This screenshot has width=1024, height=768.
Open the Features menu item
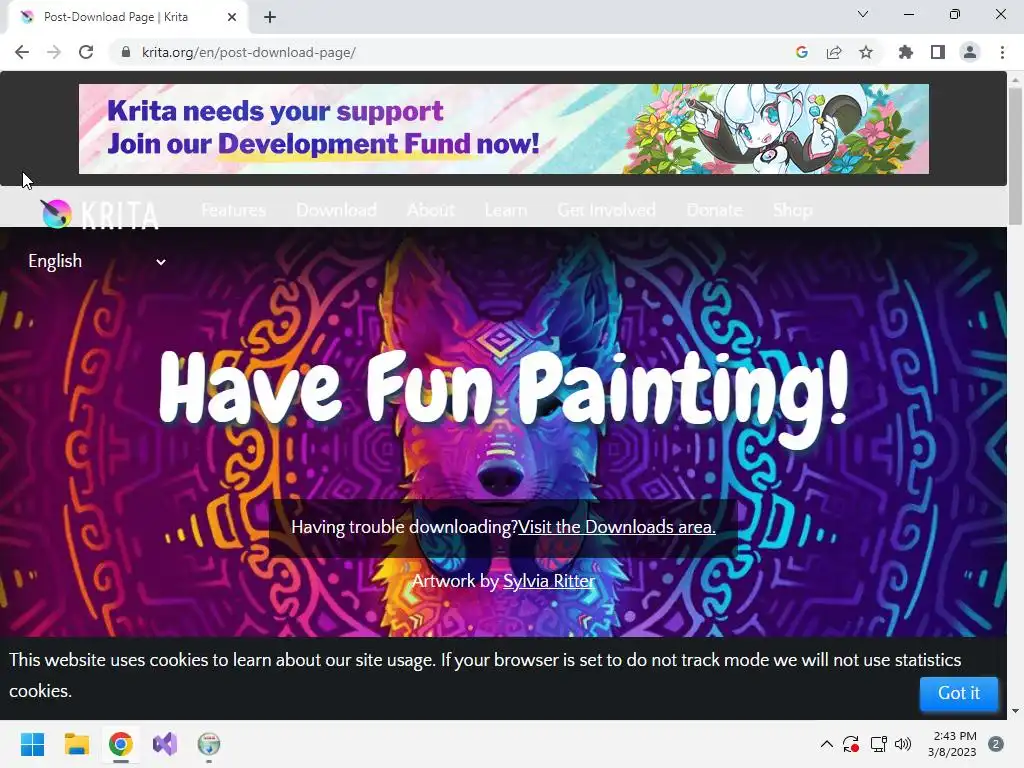coord(234,210)
